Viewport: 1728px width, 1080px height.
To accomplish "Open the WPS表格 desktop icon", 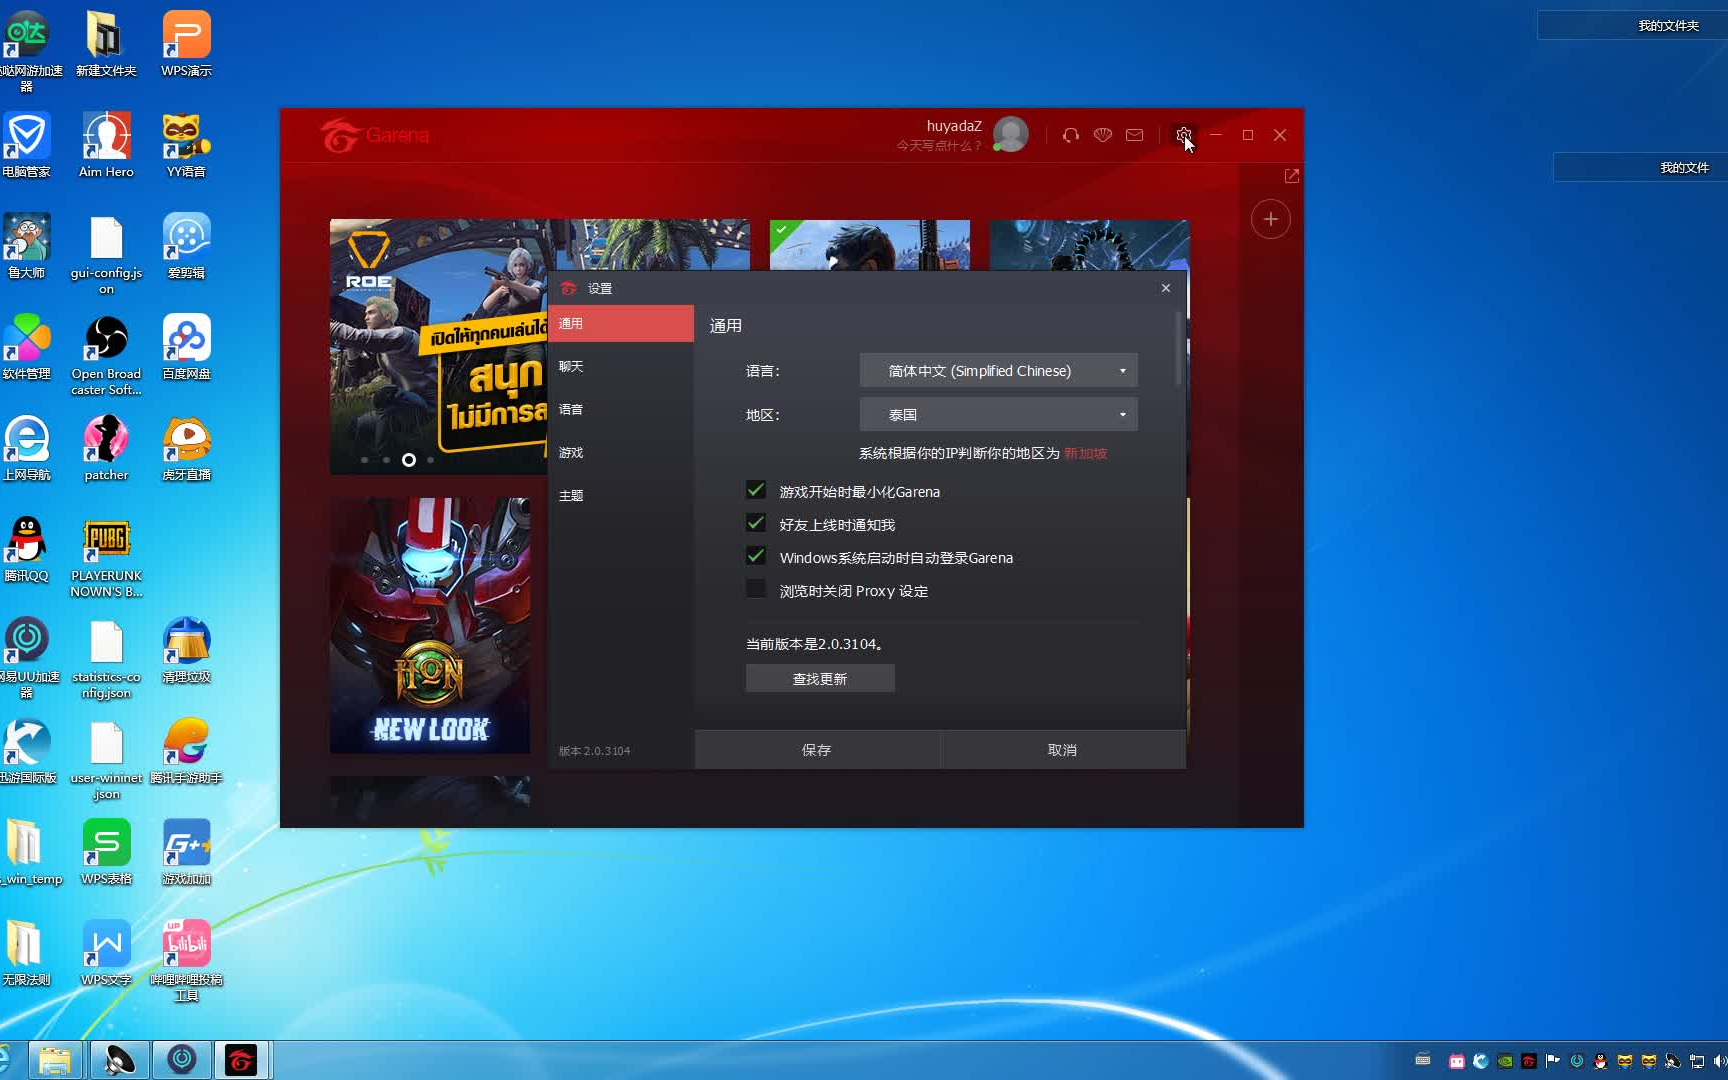I will pos(106,852).
